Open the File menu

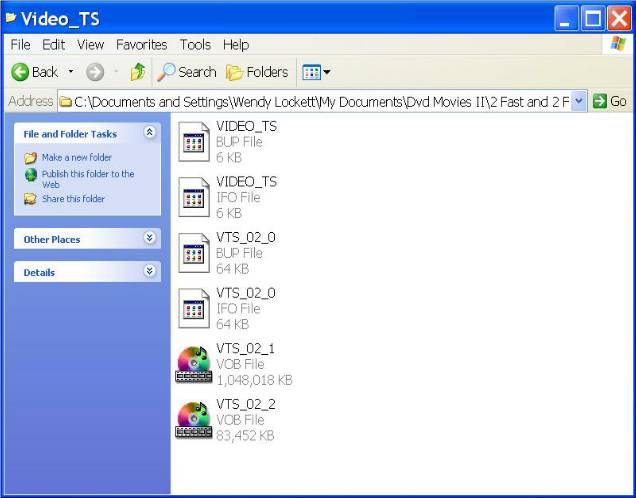coord(20,45)
